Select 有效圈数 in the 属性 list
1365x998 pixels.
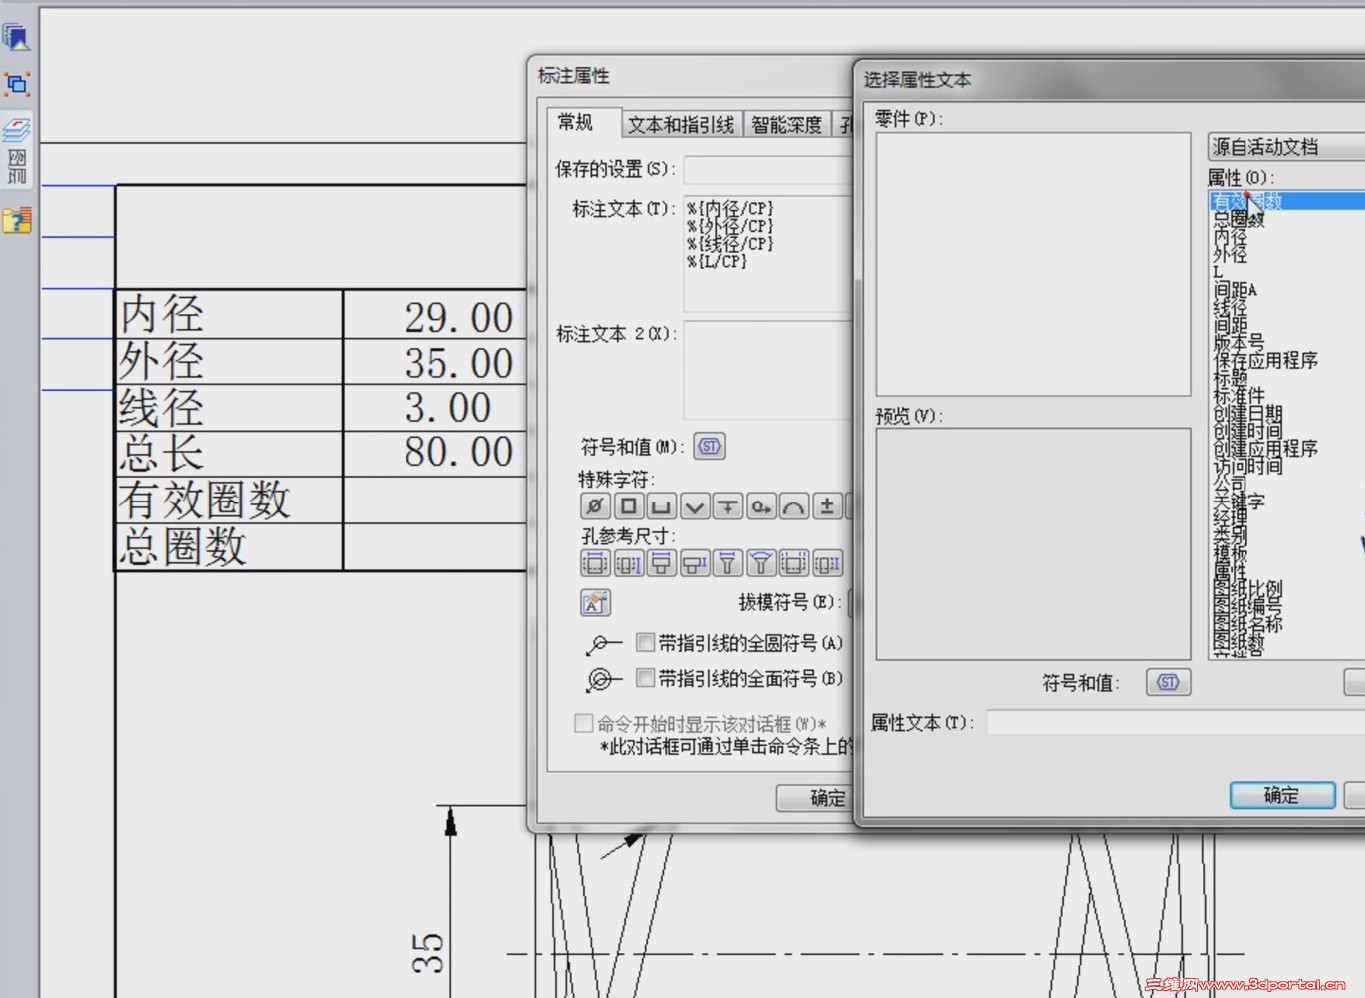(1288, 201)
